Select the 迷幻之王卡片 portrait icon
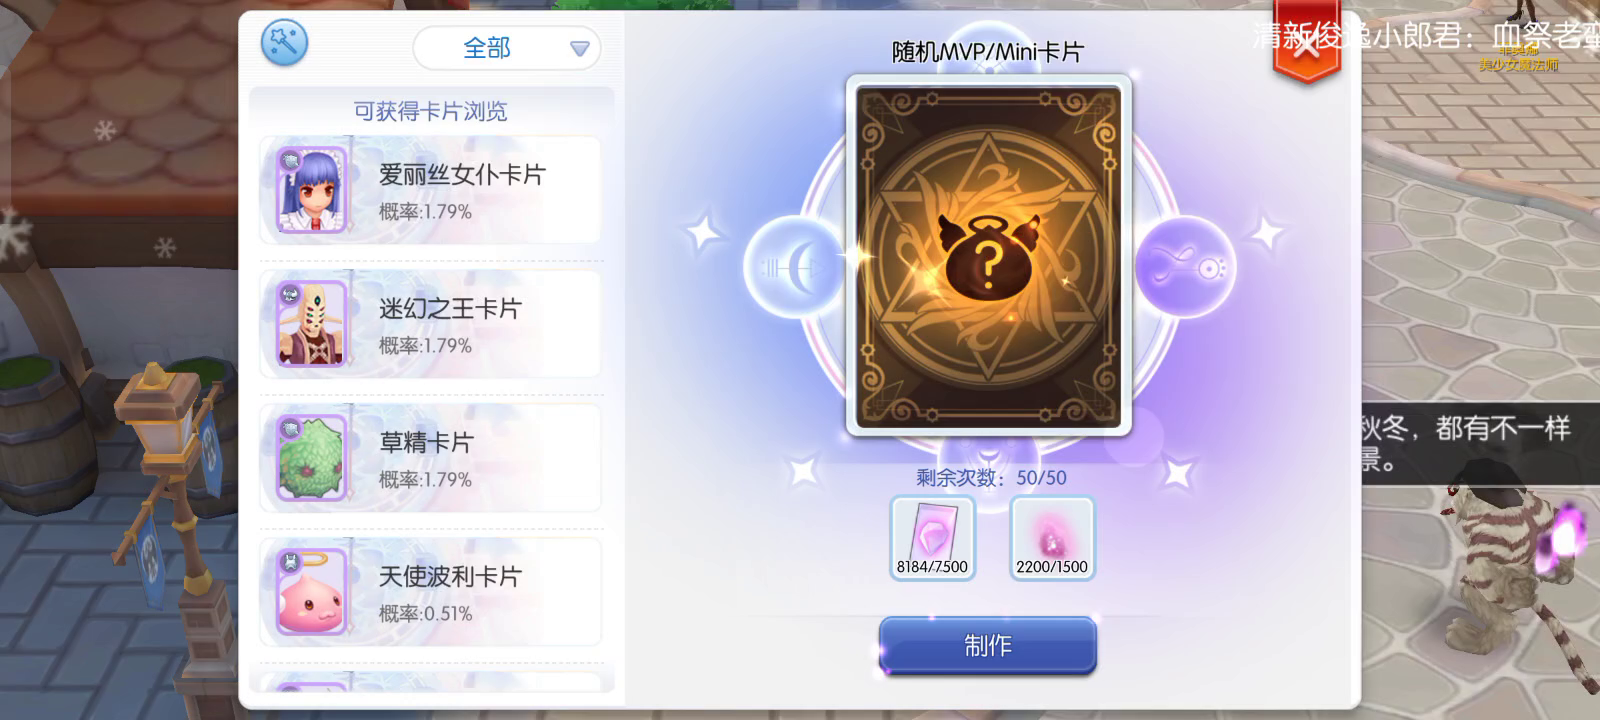The image size is (1600, 720). click(312, 324)
